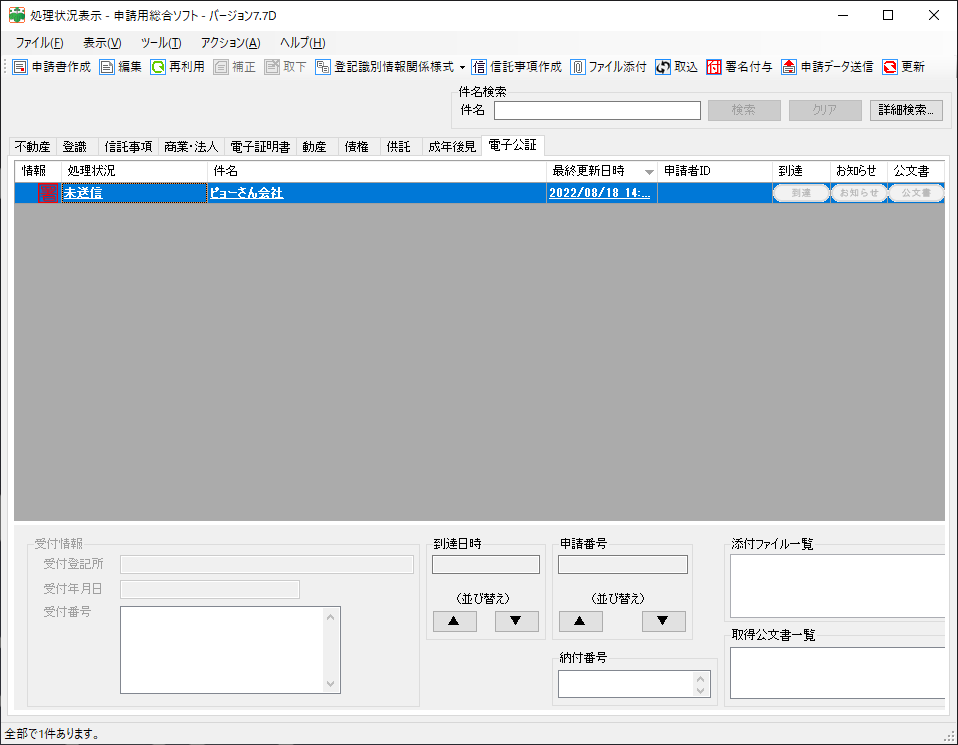Screen dimensions: 958x745
Task: Click the ピョーさん会社 subject link
Action: (x=247, y=193)
